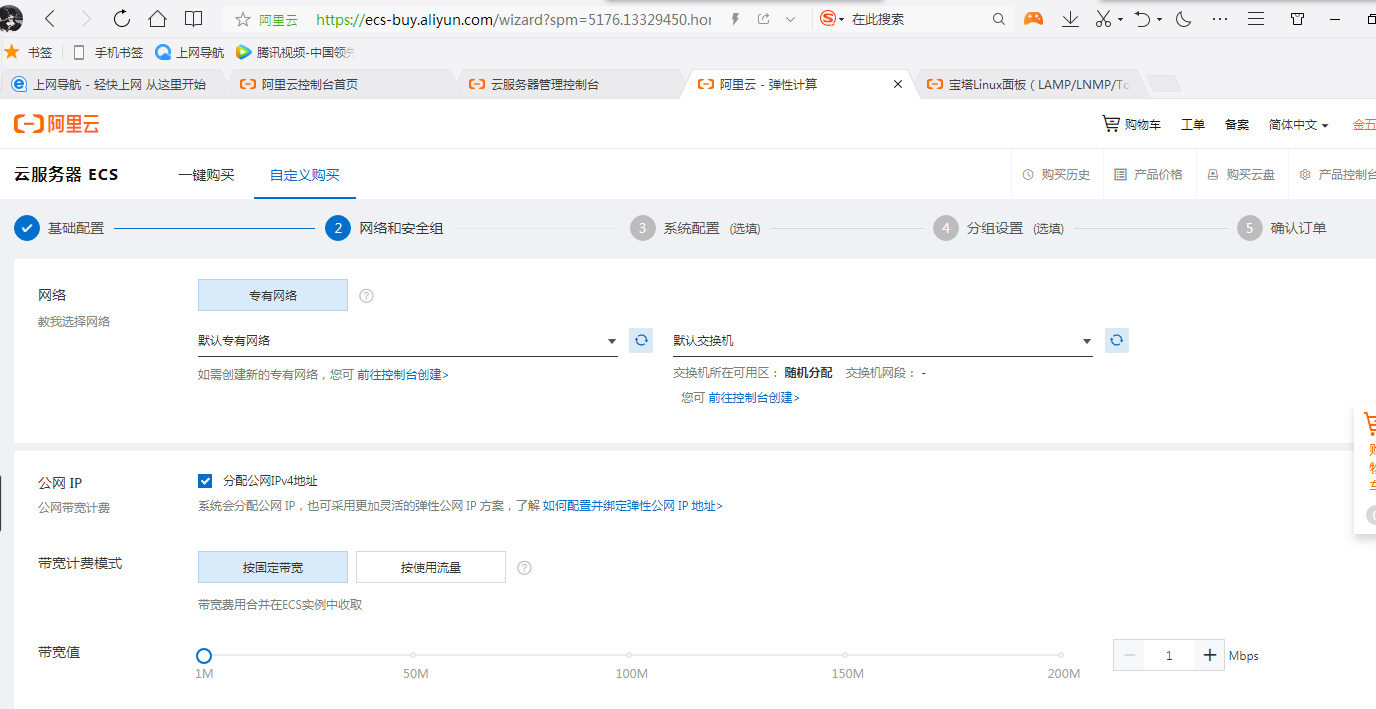
Task: Increase bandwidth with the plus button
Action: point(1210,655)
